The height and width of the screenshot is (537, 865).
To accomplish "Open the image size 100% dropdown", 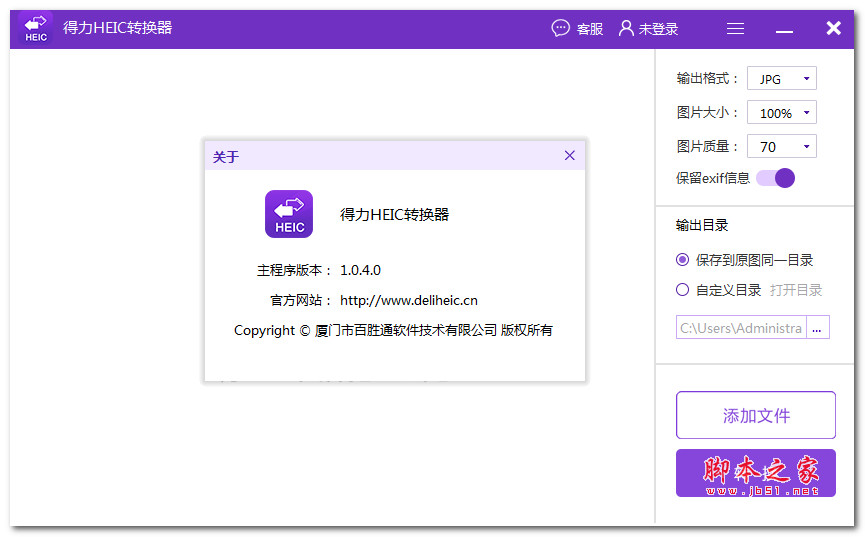I will (781, 113).
